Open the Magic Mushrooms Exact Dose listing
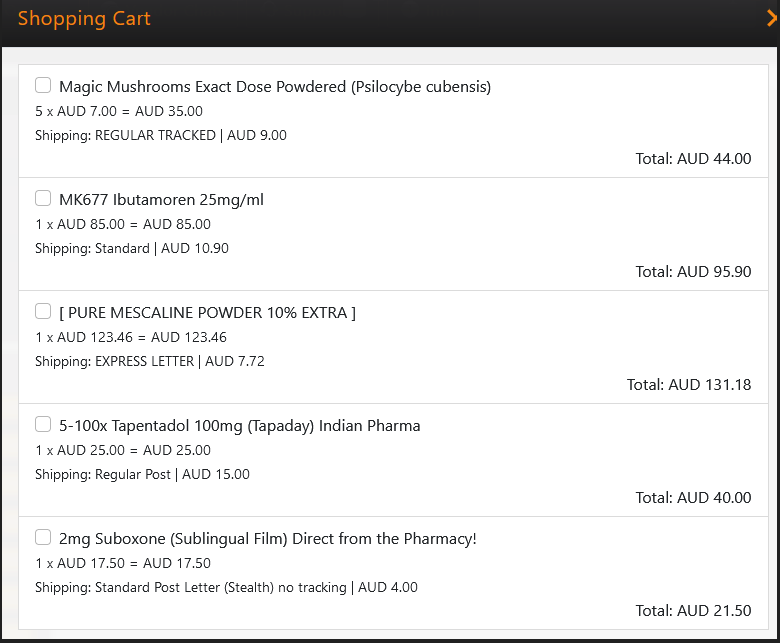This screenshot has height=643, width=780. tap(275, 87)
